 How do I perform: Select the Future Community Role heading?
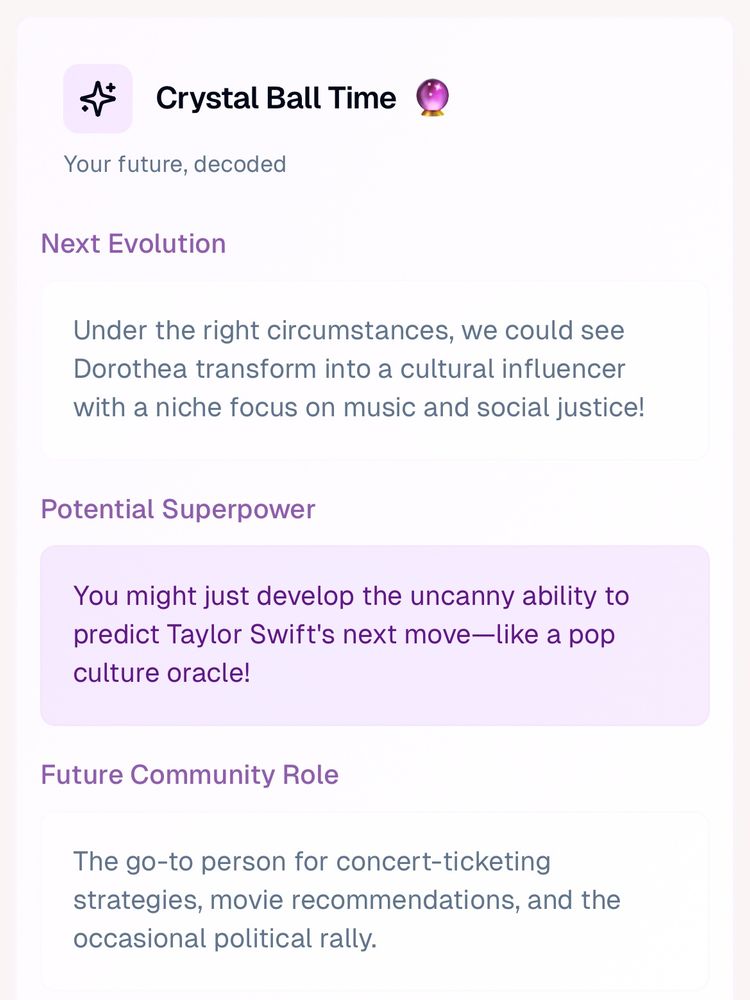tap(189, 774)
